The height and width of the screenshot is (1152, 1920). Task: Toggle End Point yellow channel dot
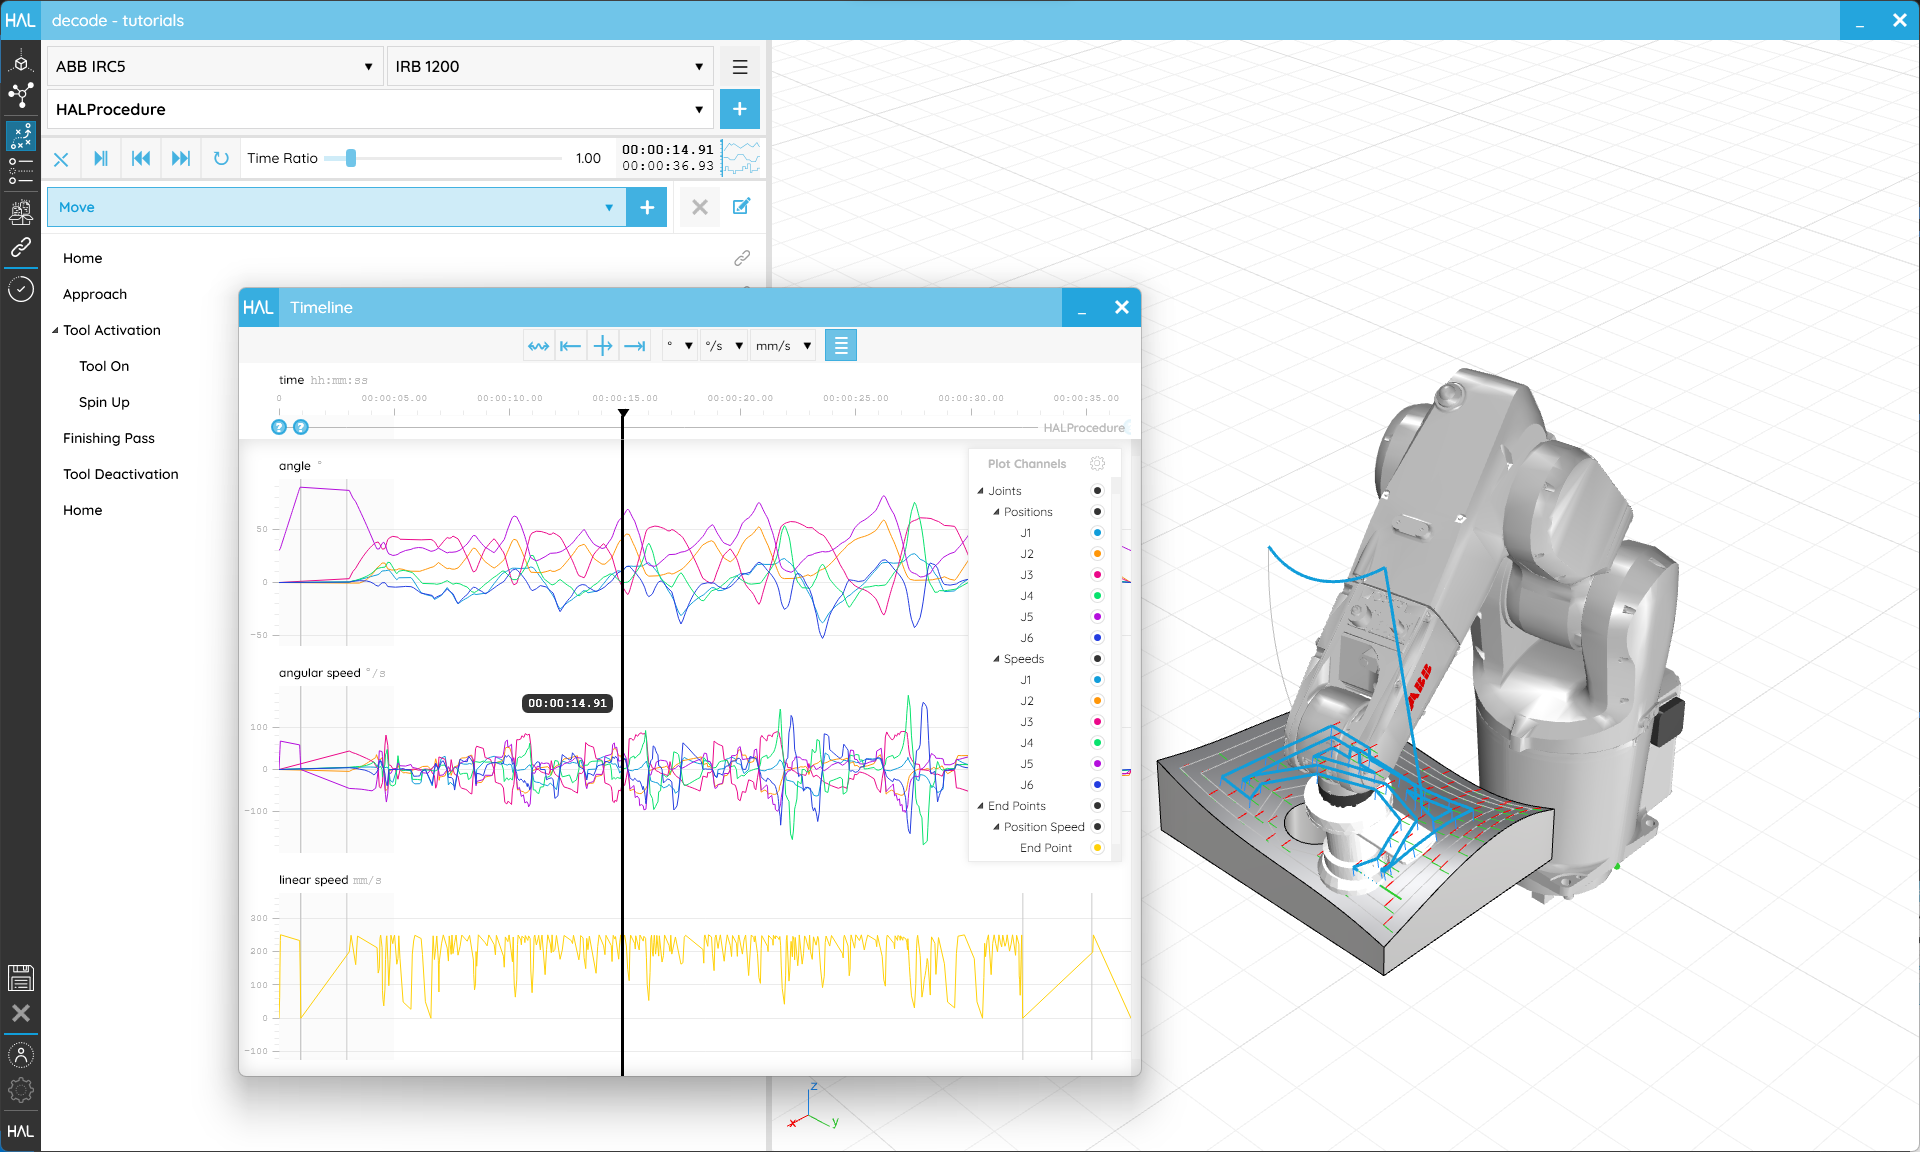[1097, 848]
